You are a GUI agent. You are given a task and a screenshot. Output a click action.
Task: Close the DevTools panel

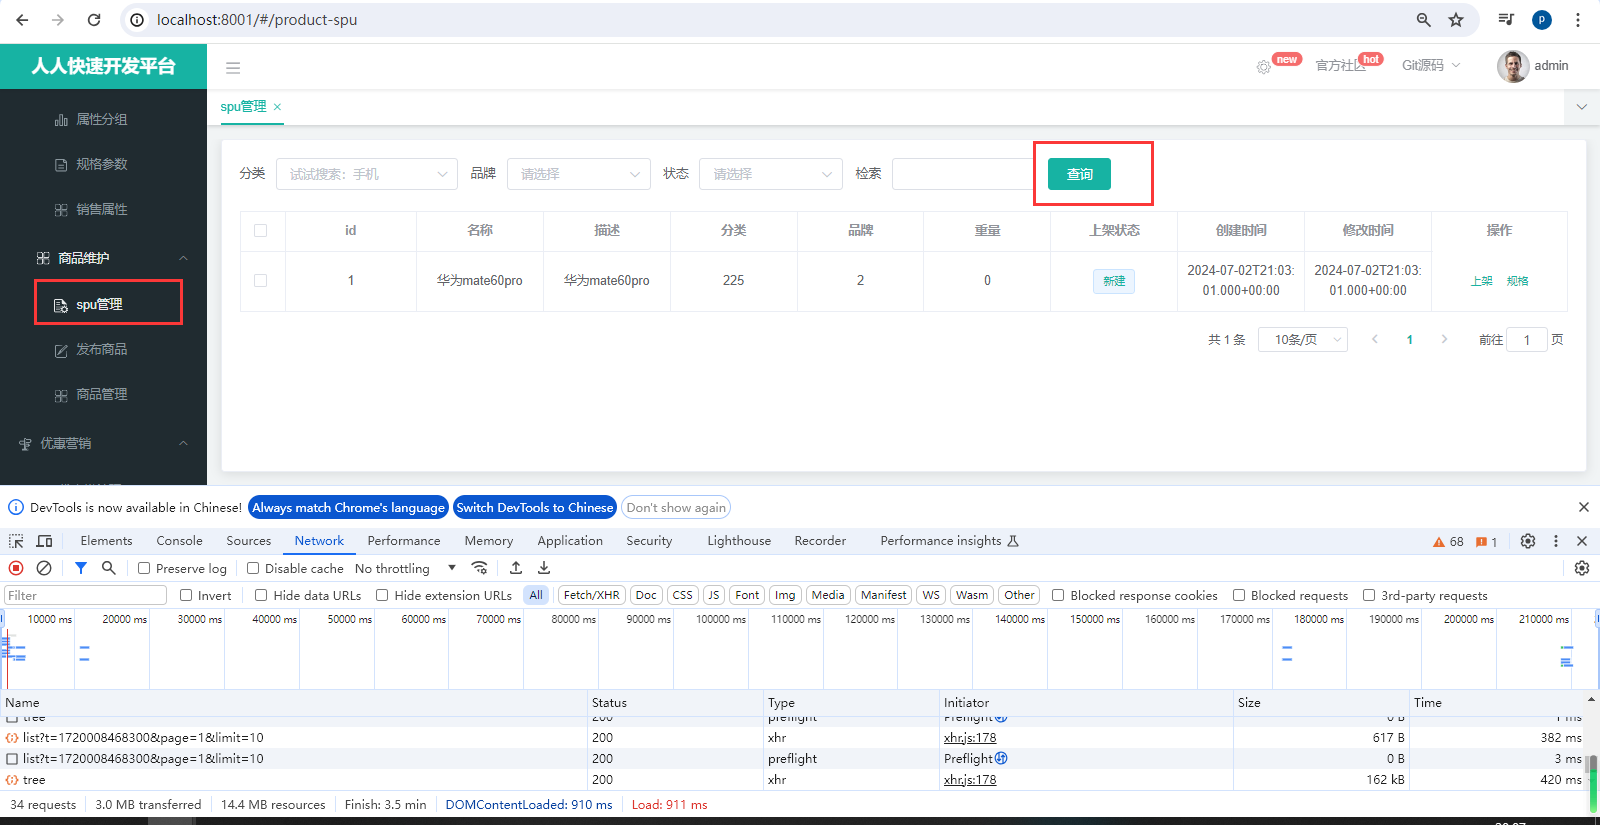(1582, 541)
